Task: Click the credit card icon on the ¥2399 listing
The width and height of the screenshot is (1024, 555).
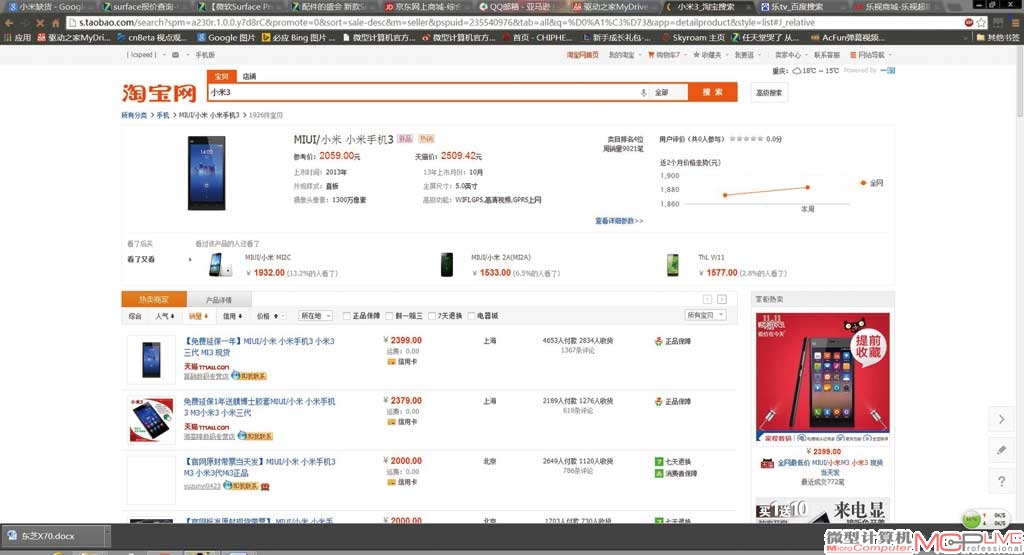Action: pyautogui.click(x=392, y=362)
